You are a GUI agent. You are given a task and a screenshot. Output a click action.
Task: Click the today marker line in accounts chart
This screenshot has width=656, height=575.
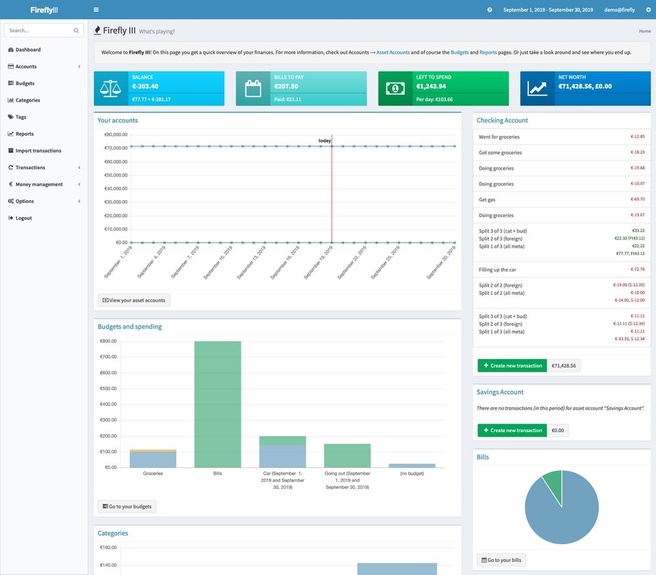[332, 188]
